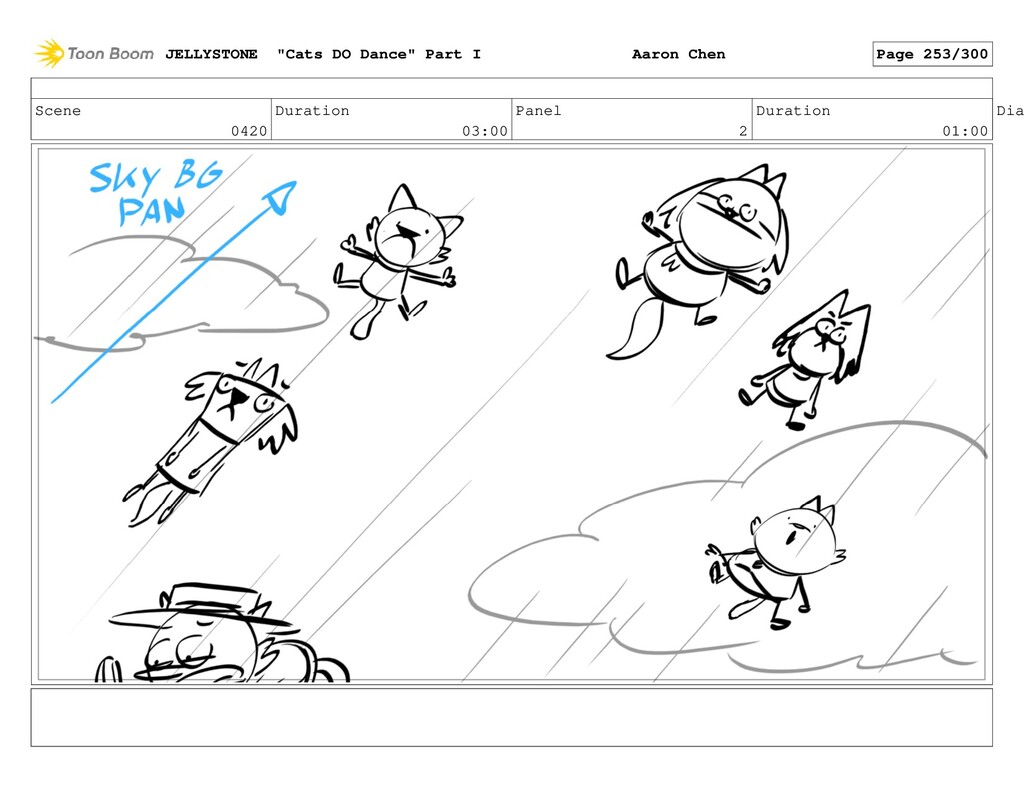Click the Scene label in the header
The width and height of the screenshot is (1024, 793).
pos(58,110)
